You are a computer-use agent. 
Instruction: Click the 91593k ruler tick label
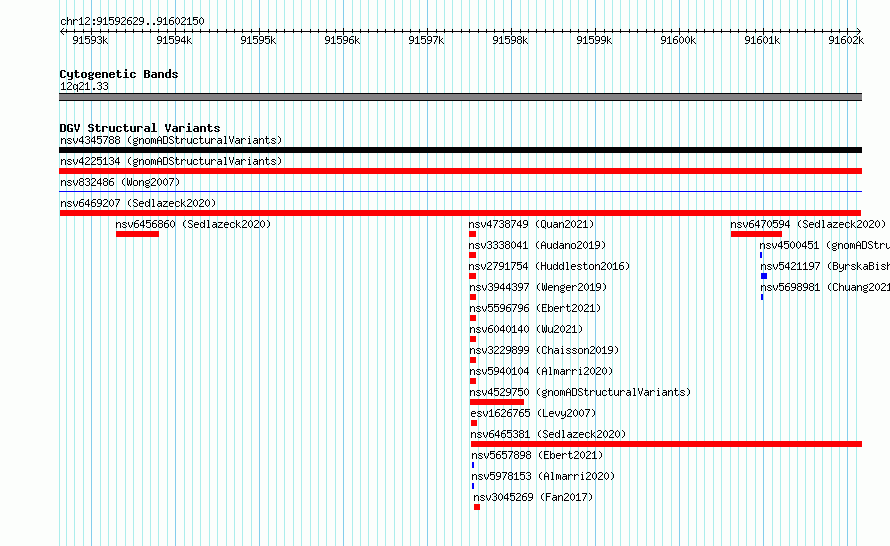coord(90,40)
